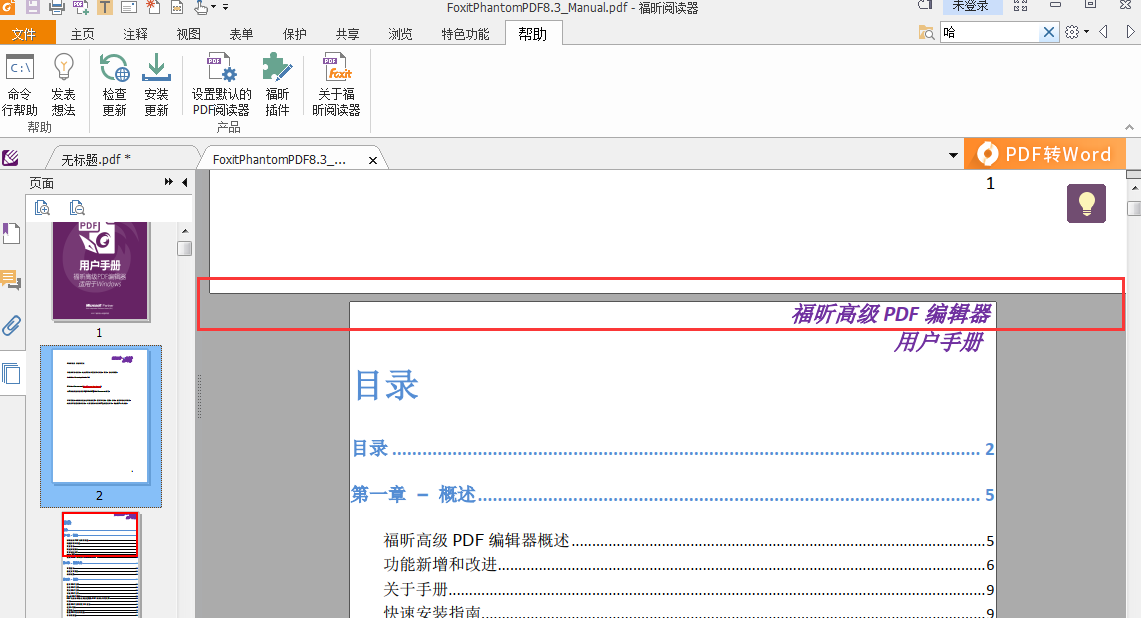Go to previous search result arrow
Image resolution: width=1141 pixels, height=618 pixels.
[1104, 32]
